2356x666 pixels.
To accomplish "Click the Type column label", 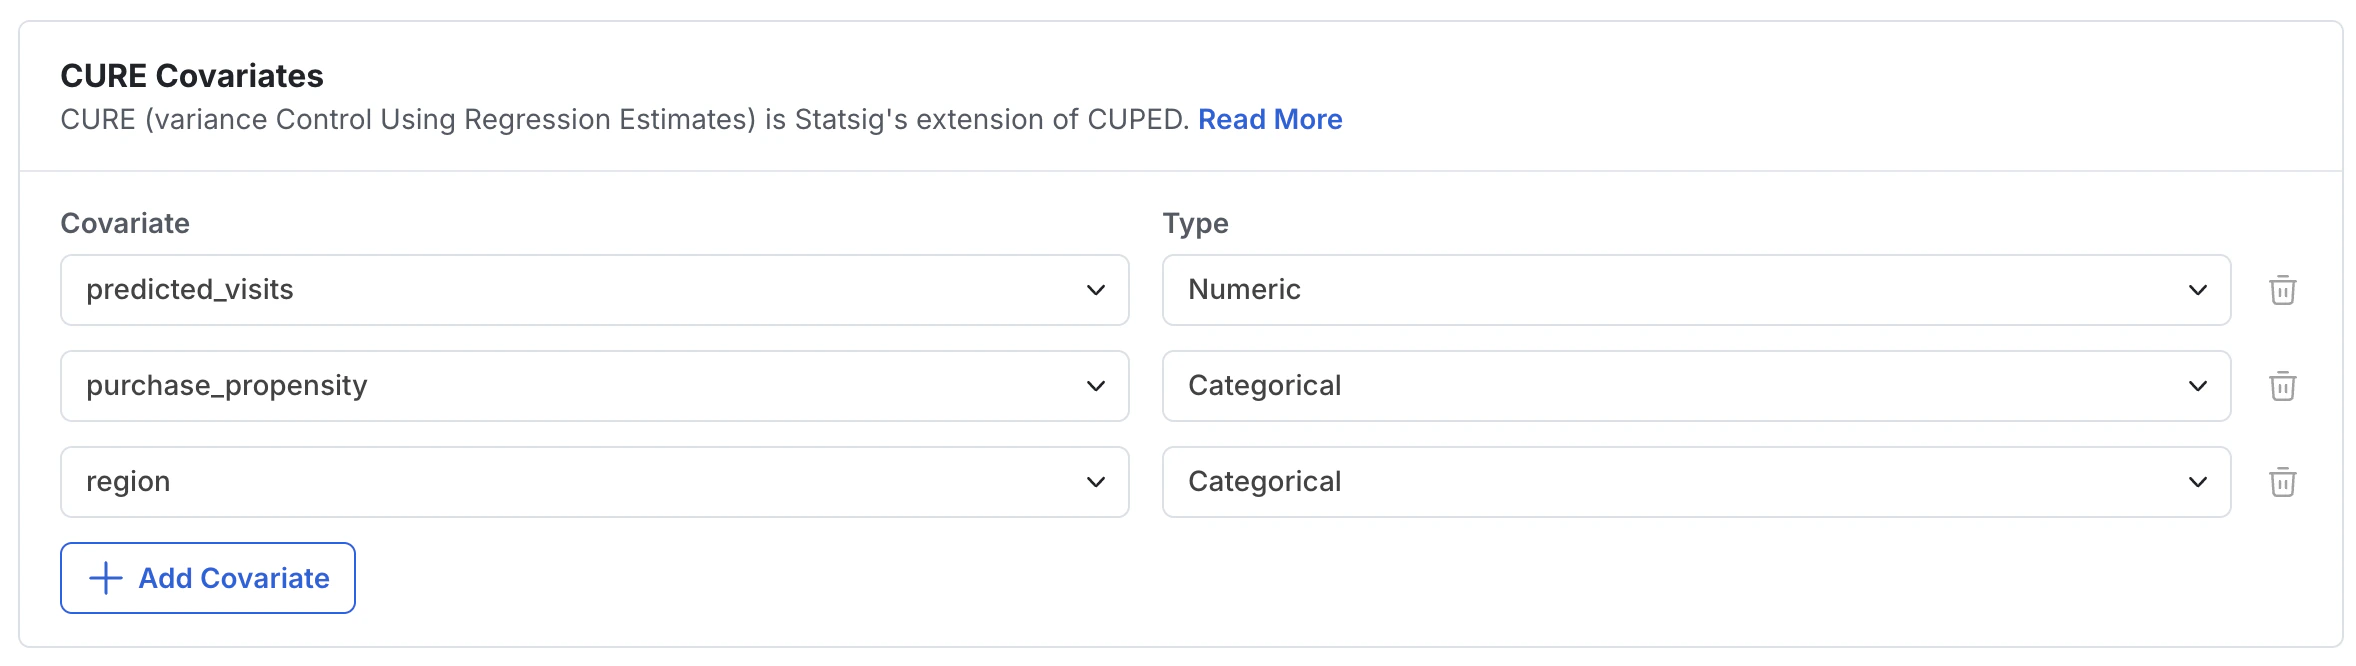I will (x=1195, y=223).
